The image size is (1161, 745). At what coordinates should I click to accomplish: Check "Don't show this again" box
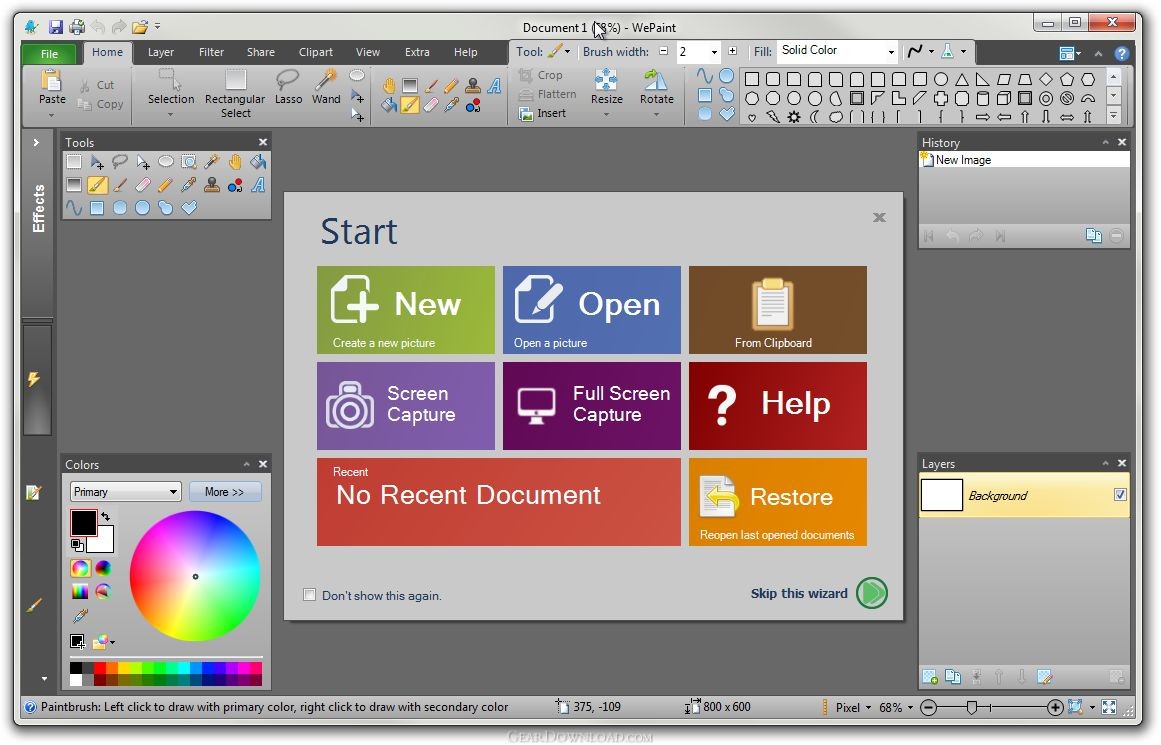coord(310,595)
